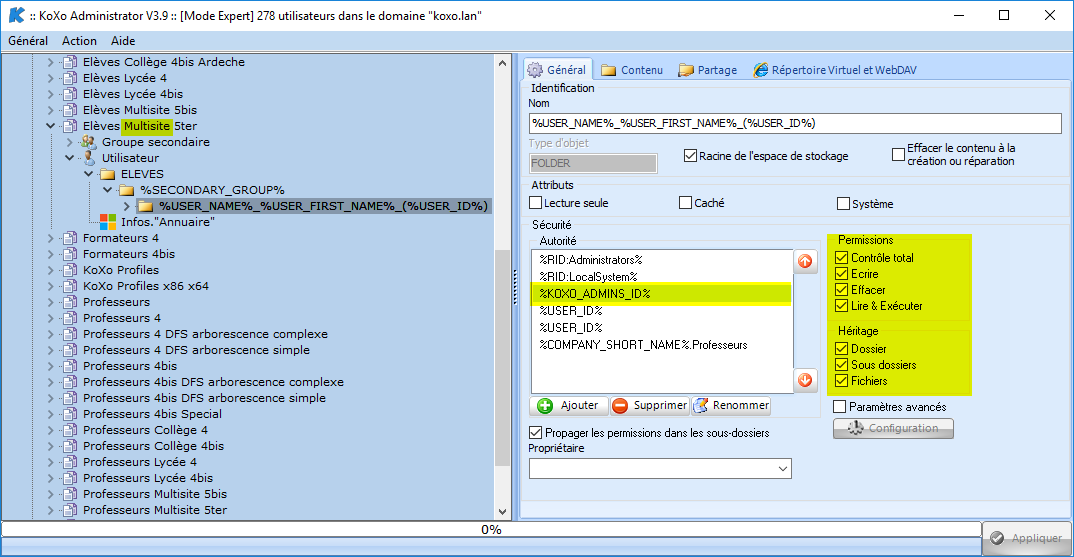1074x557 pixels.
Task: Click the document icon beside Professeurs 4bis Special
Action: (69, 414)
